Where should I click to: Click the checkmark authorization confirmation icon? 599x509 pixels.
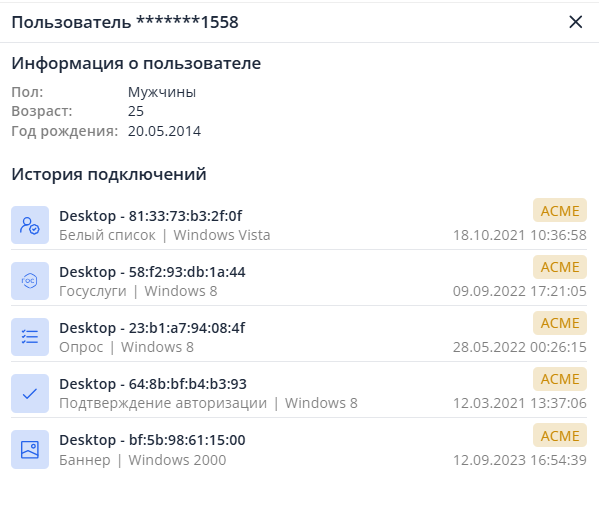tap(30, 393)
